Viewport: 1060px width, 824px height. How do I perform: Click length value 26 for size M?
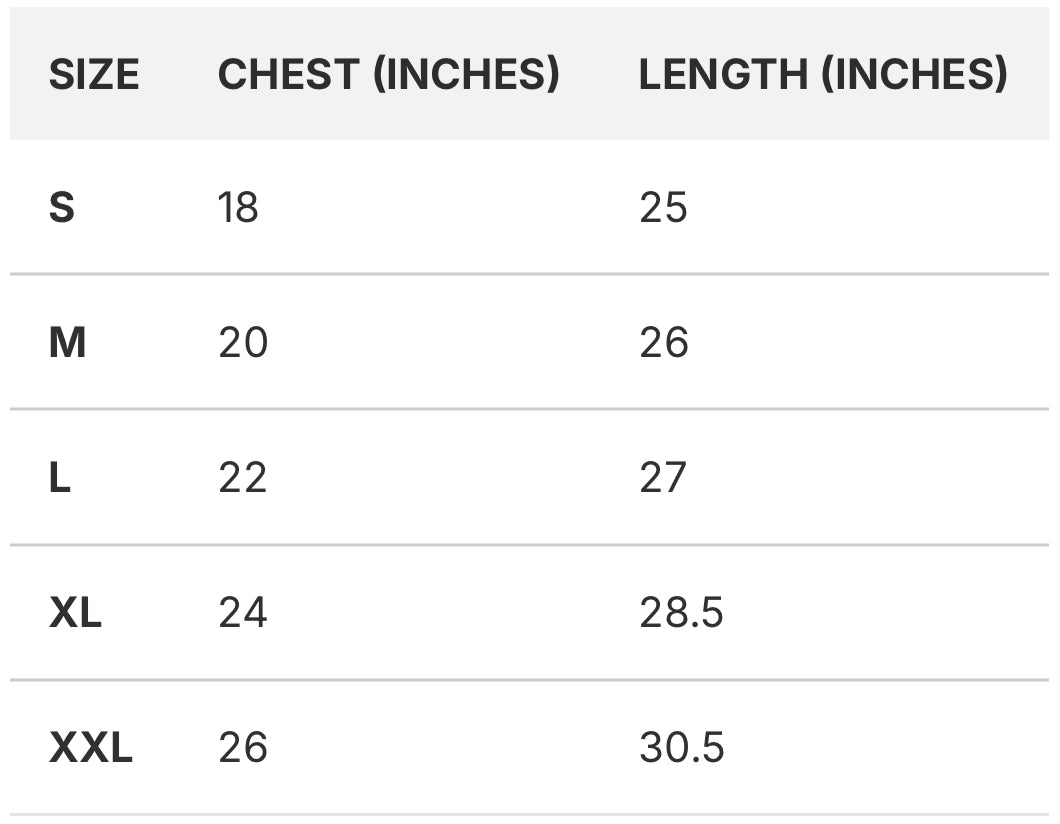tap(664, 343)
